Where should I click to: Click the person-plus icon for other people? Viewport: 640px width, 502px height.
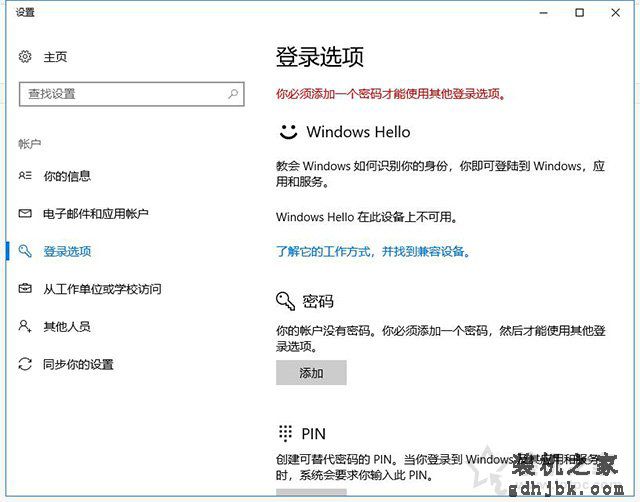[x=25, y=326]
